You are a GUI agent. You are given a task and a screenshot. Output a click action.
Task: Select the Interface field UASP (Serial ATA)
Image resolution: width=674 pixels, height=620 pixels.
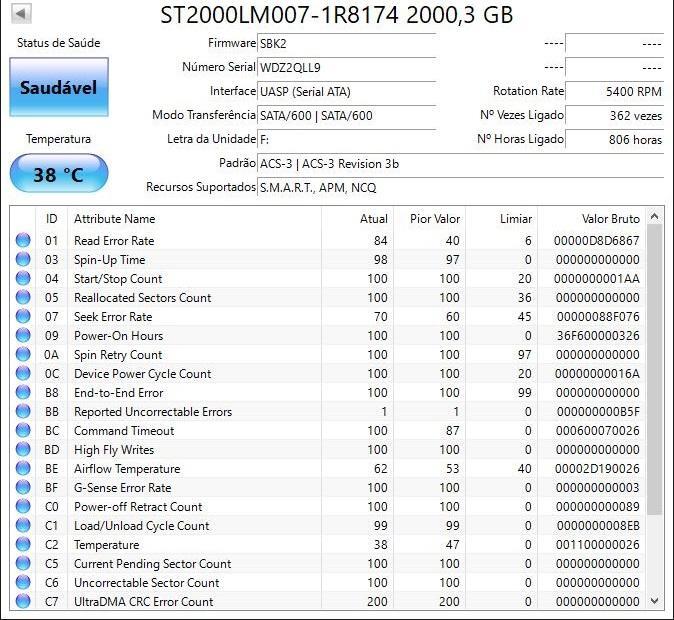point(346,92)
